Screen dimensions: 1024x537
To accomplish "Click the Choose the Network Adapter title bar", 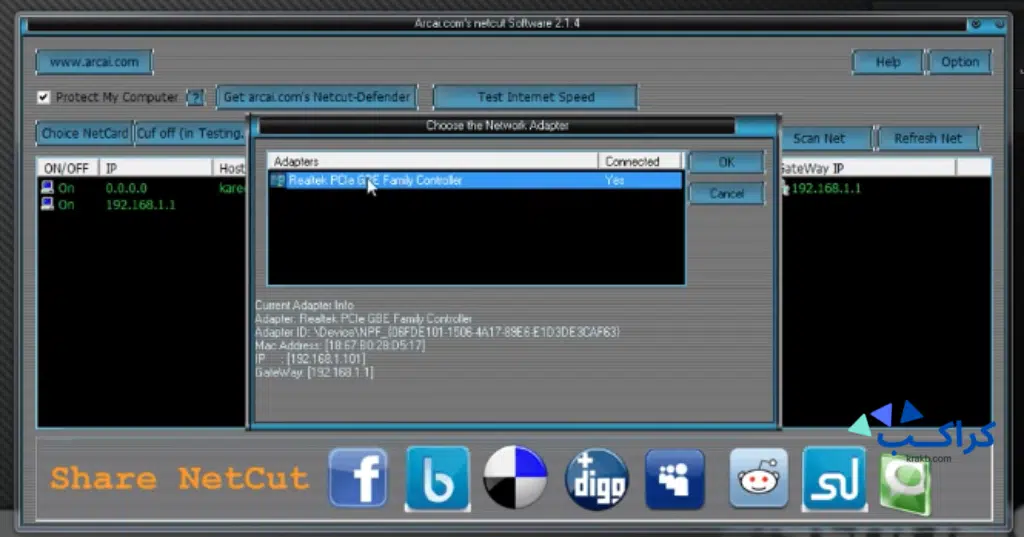I will point(496,125).
